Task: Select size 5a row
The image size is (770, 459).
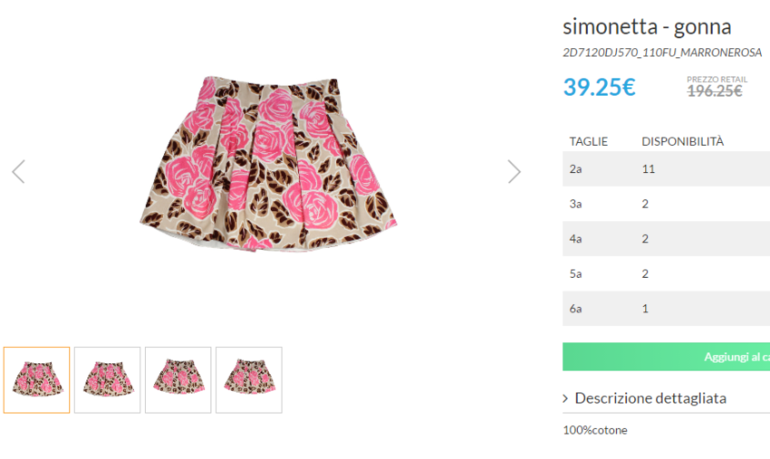Action: point(666,274)
